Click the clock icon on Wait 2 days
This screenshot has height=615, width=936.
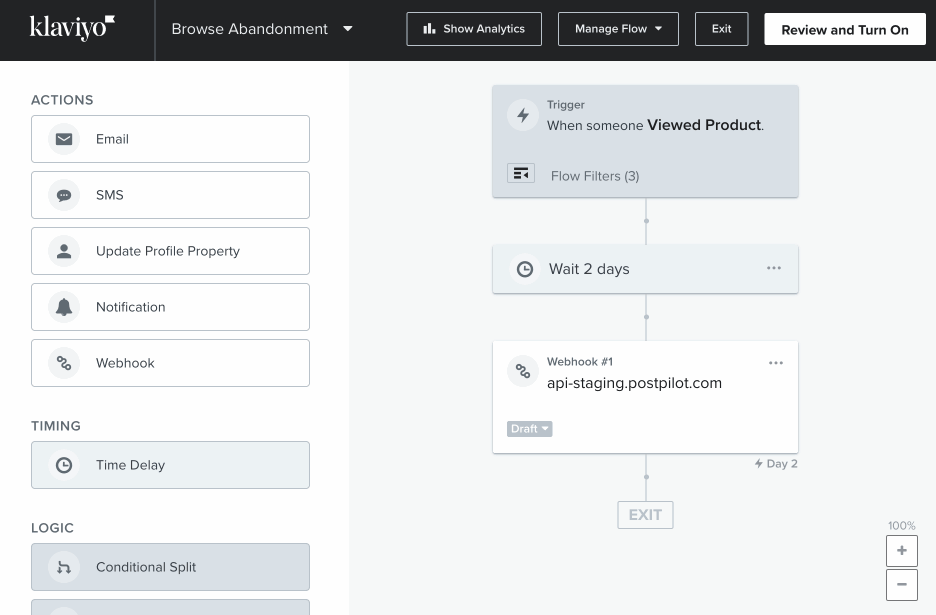[525, 269]
